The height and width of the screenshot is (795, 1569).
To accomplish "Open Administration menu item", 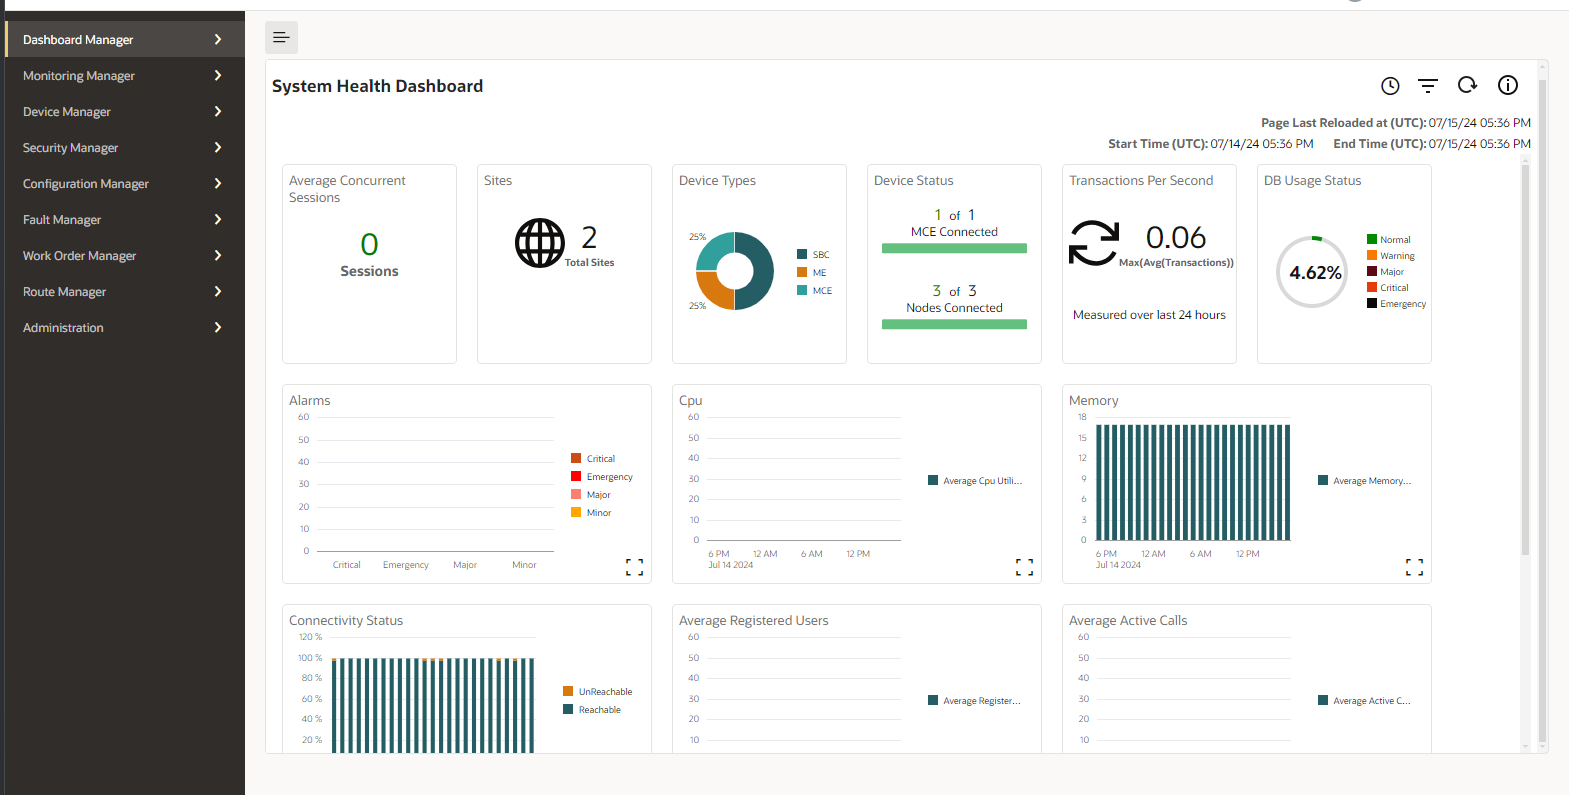I will pos(125,327).
